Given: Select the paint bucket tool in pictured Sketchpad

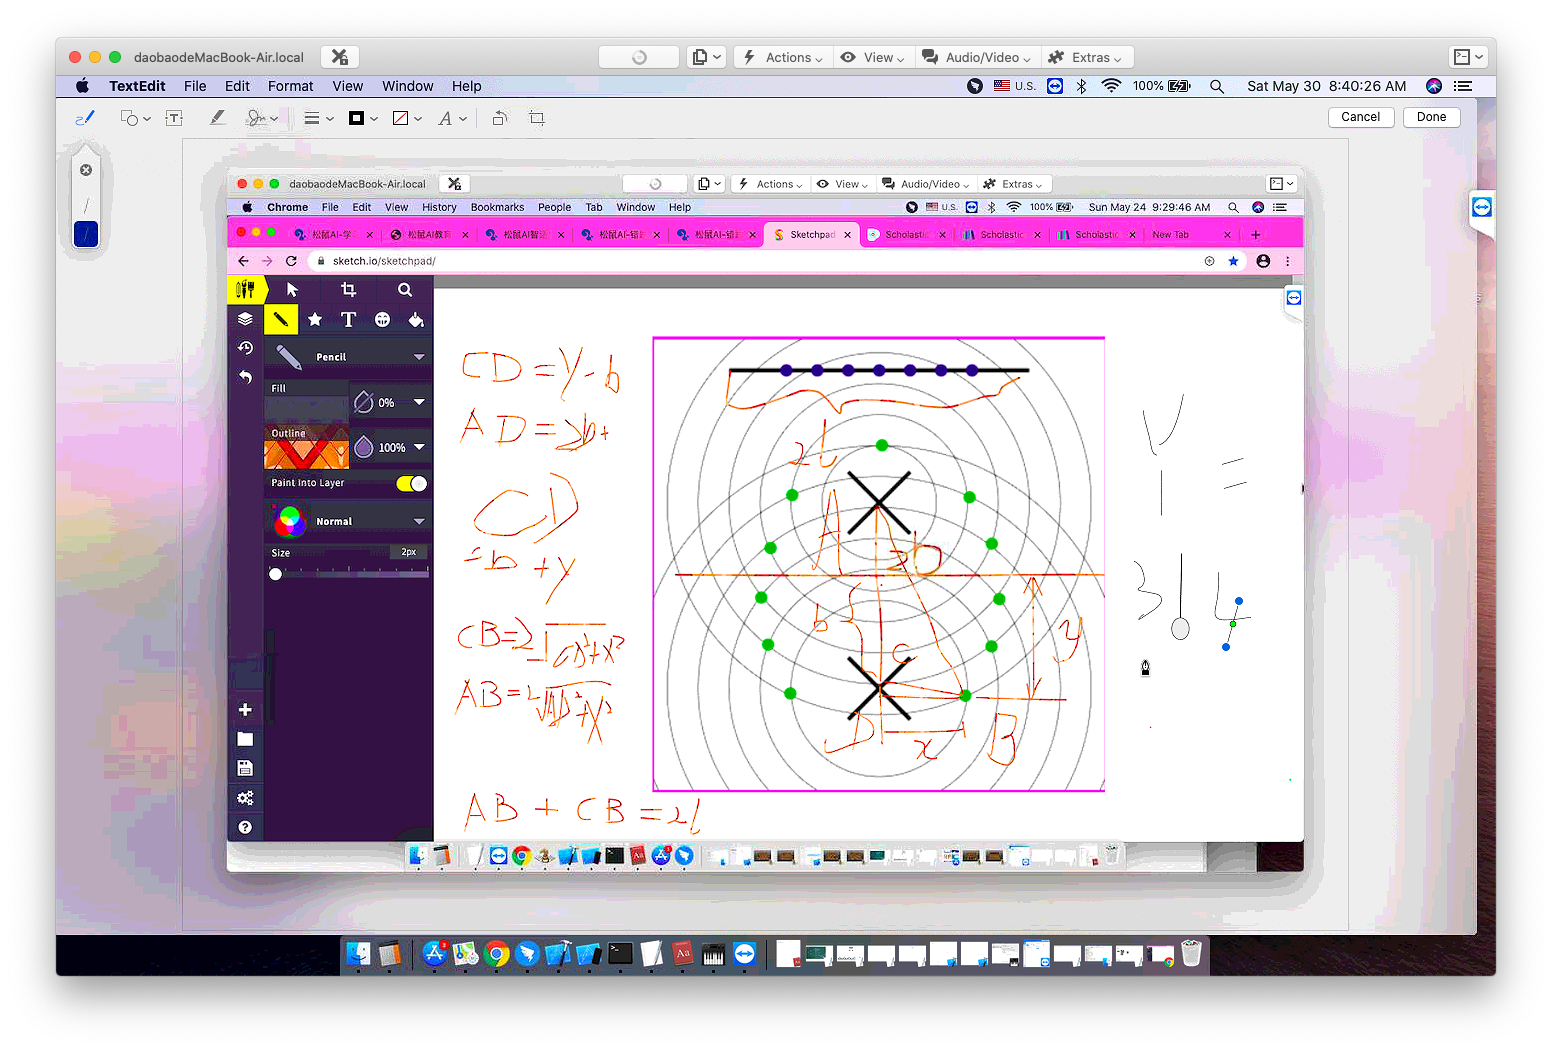Looking at the screenshot, I should [416, 319].
